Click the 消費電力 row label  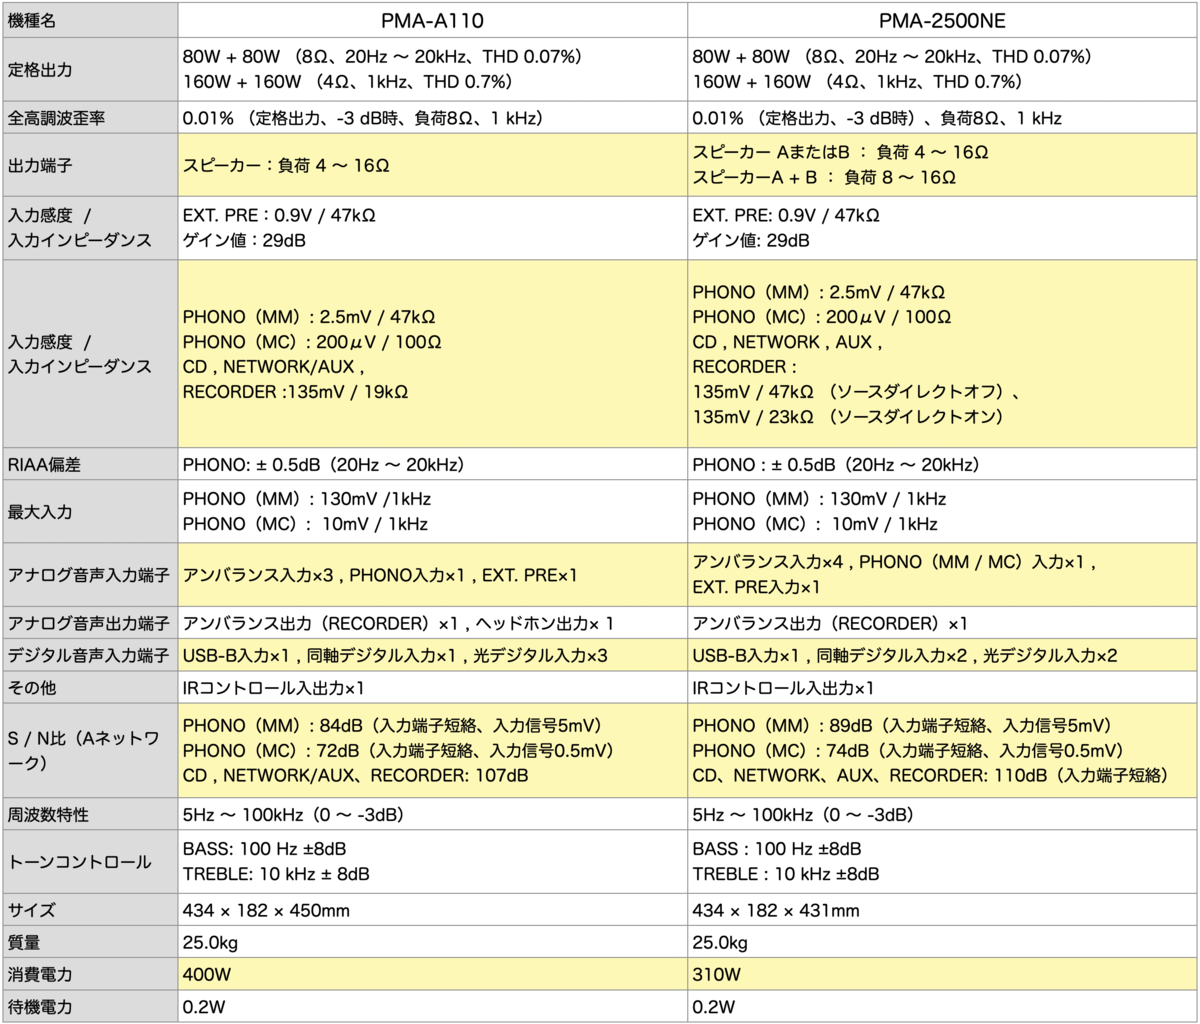point(90,974)
